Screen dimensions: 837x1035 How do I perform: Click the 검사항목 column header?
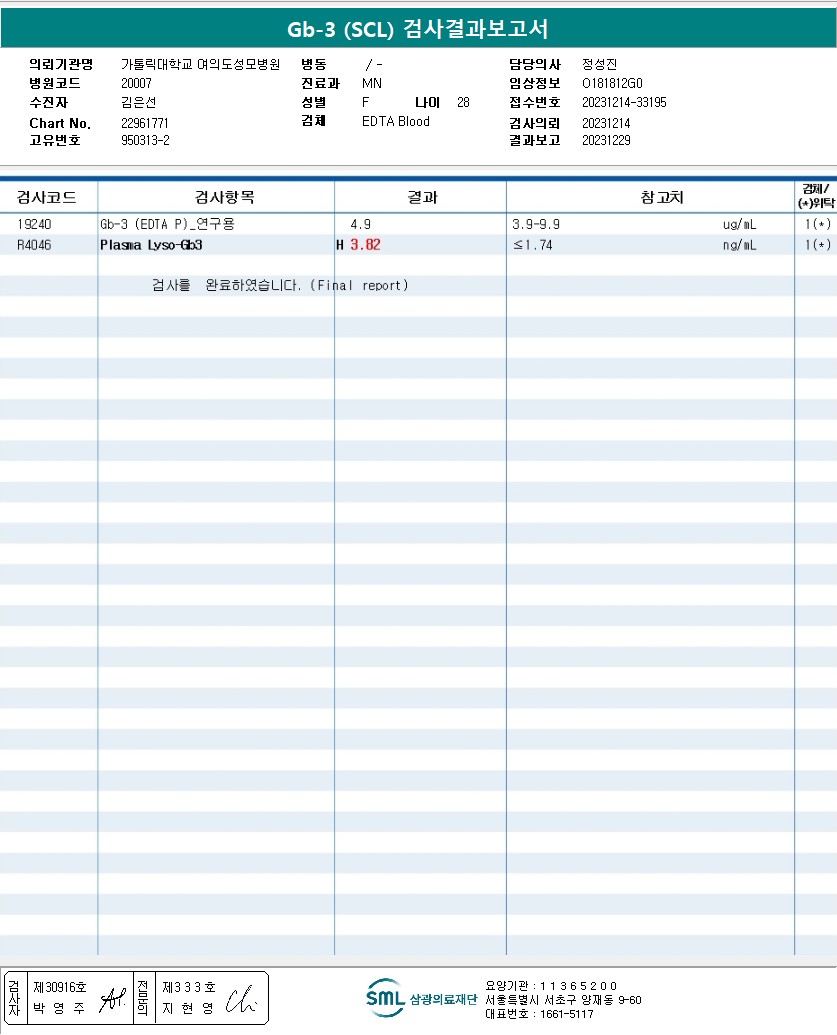pos(224,197)
